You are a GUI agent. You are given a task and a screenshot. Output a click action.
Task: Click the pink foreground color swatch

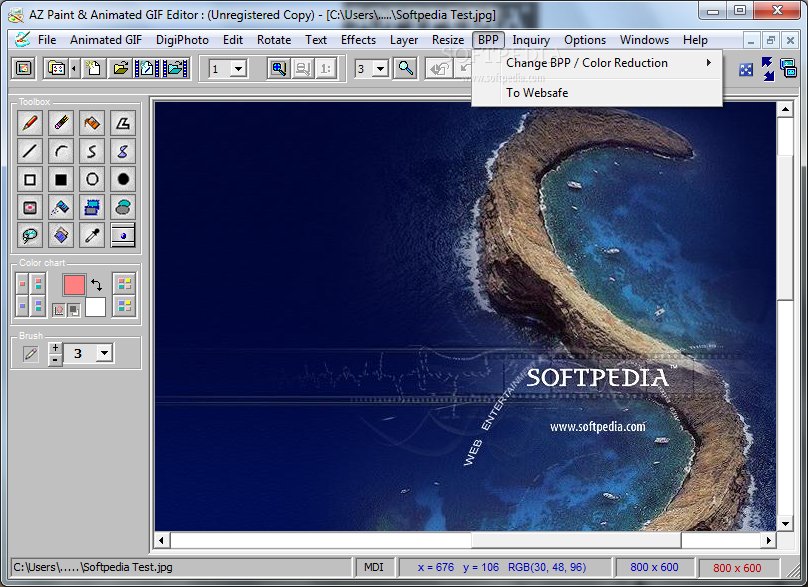coord(74,284)
